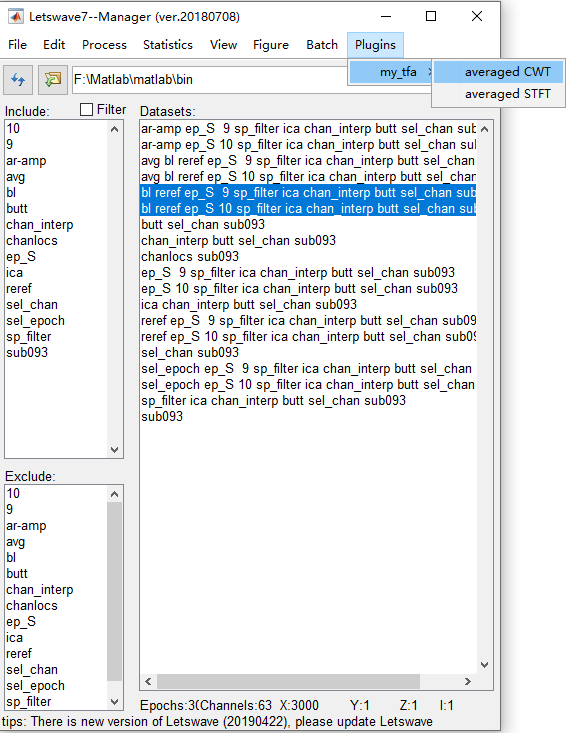
Task: Open the Edit menu
Action: tap(54, 45)
